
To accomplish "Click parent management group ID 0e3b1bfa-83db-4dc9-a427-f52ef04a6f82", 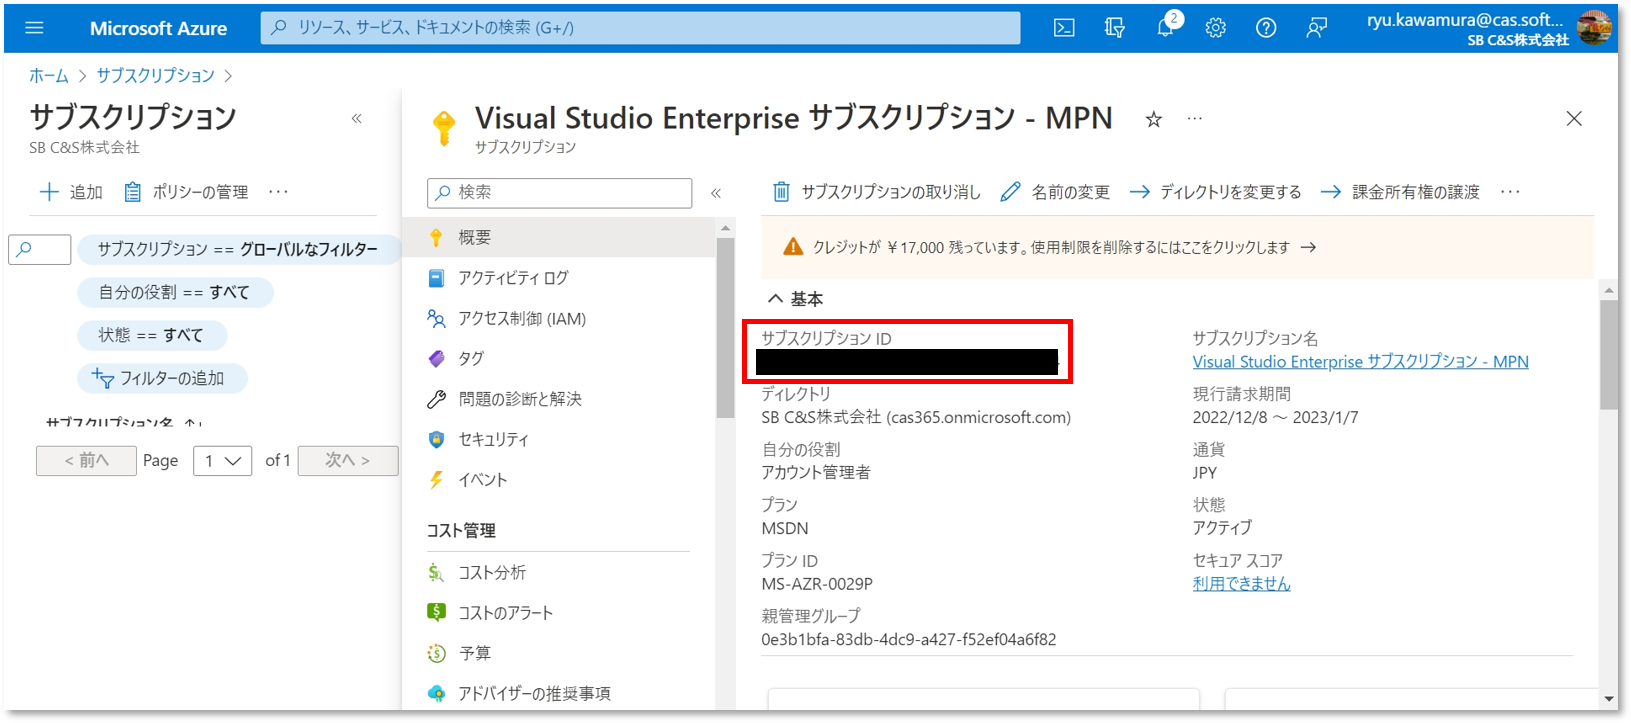I will click(x=908, y=640).
